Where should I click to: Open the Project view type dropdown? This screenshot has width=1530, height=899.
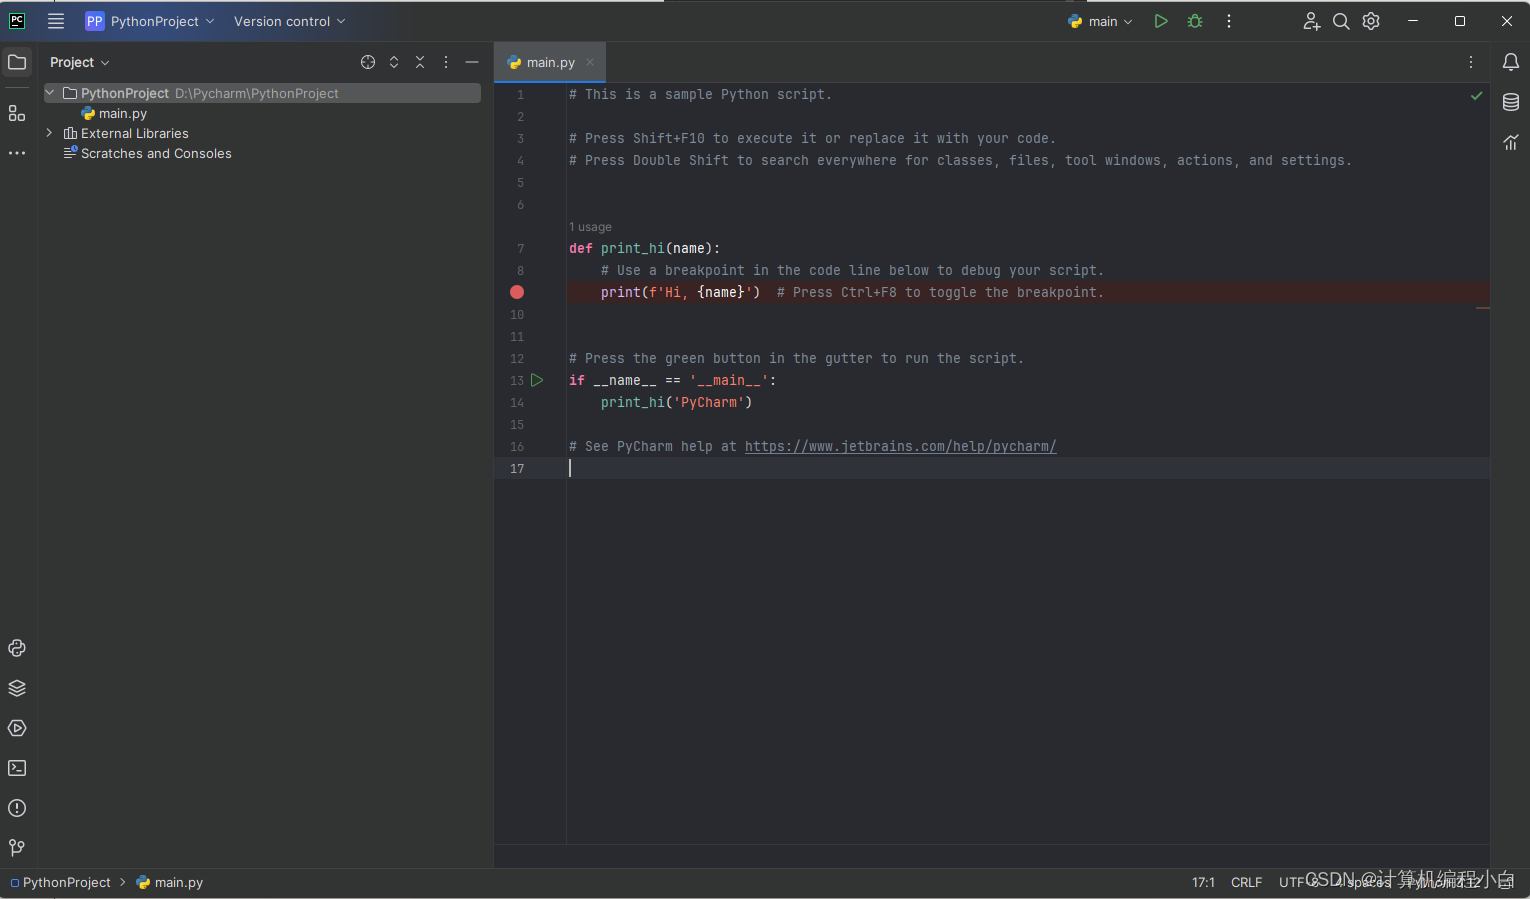80,62
